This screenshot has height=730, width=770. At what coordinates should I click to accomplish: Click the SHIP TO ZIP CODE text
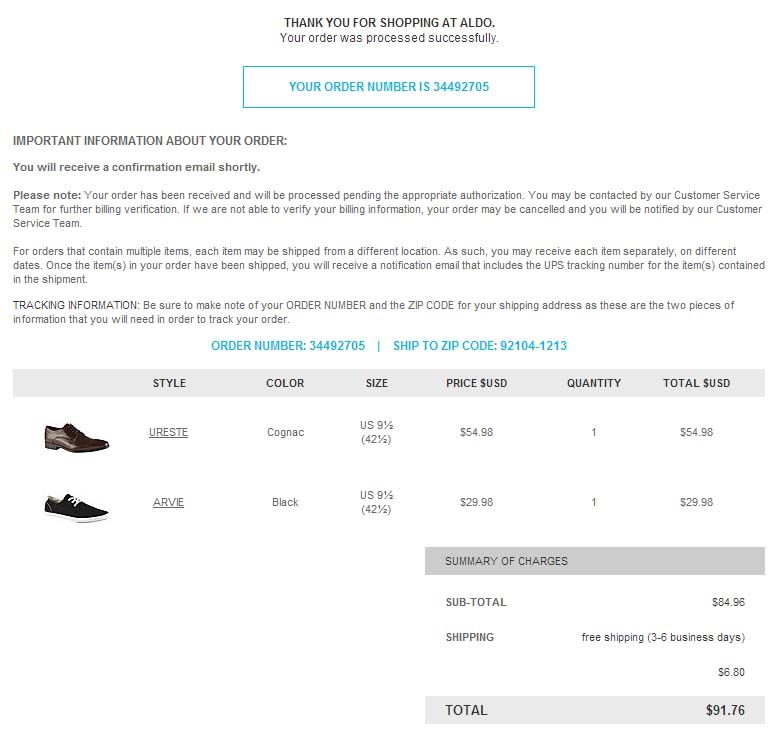point(480,346)
